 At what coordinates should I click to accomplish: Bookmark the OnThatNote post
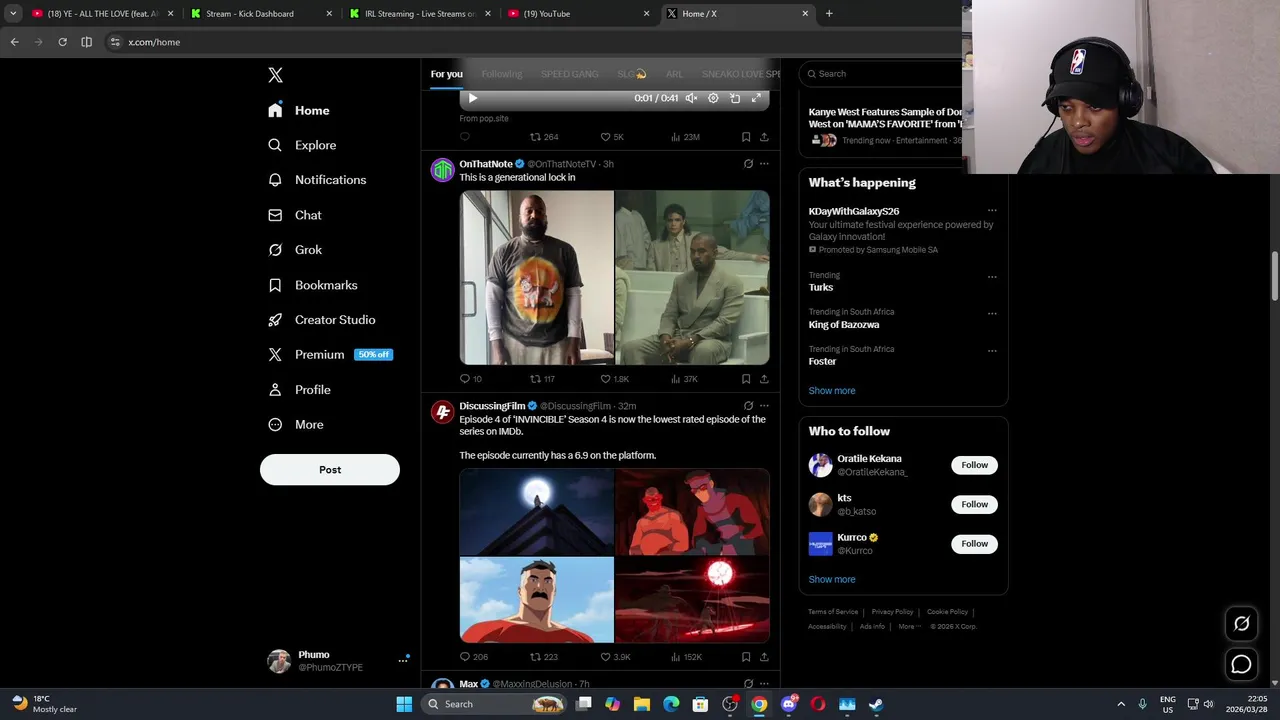pyautogui.click(x=746, y=379)
